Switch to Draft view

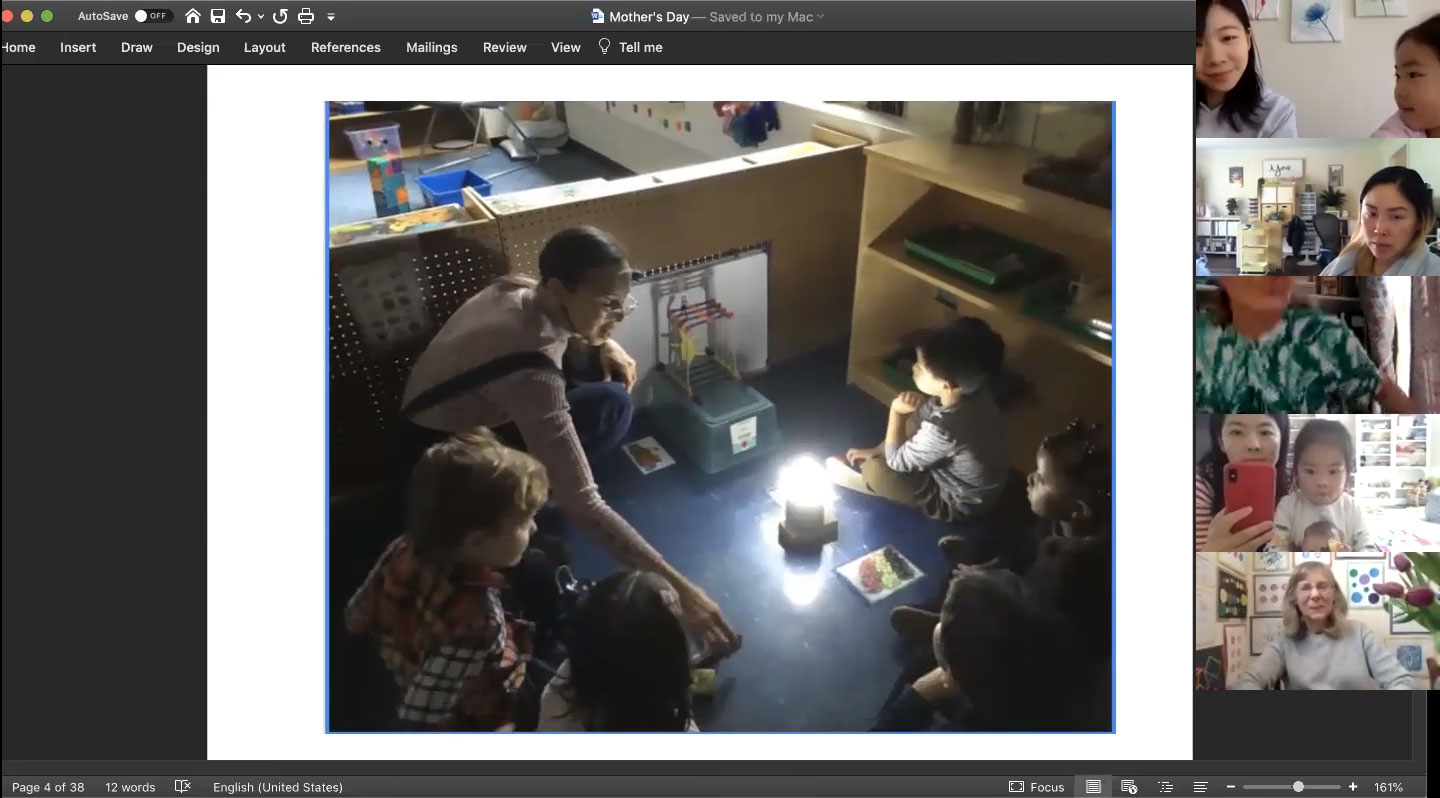pos(1201,787)
